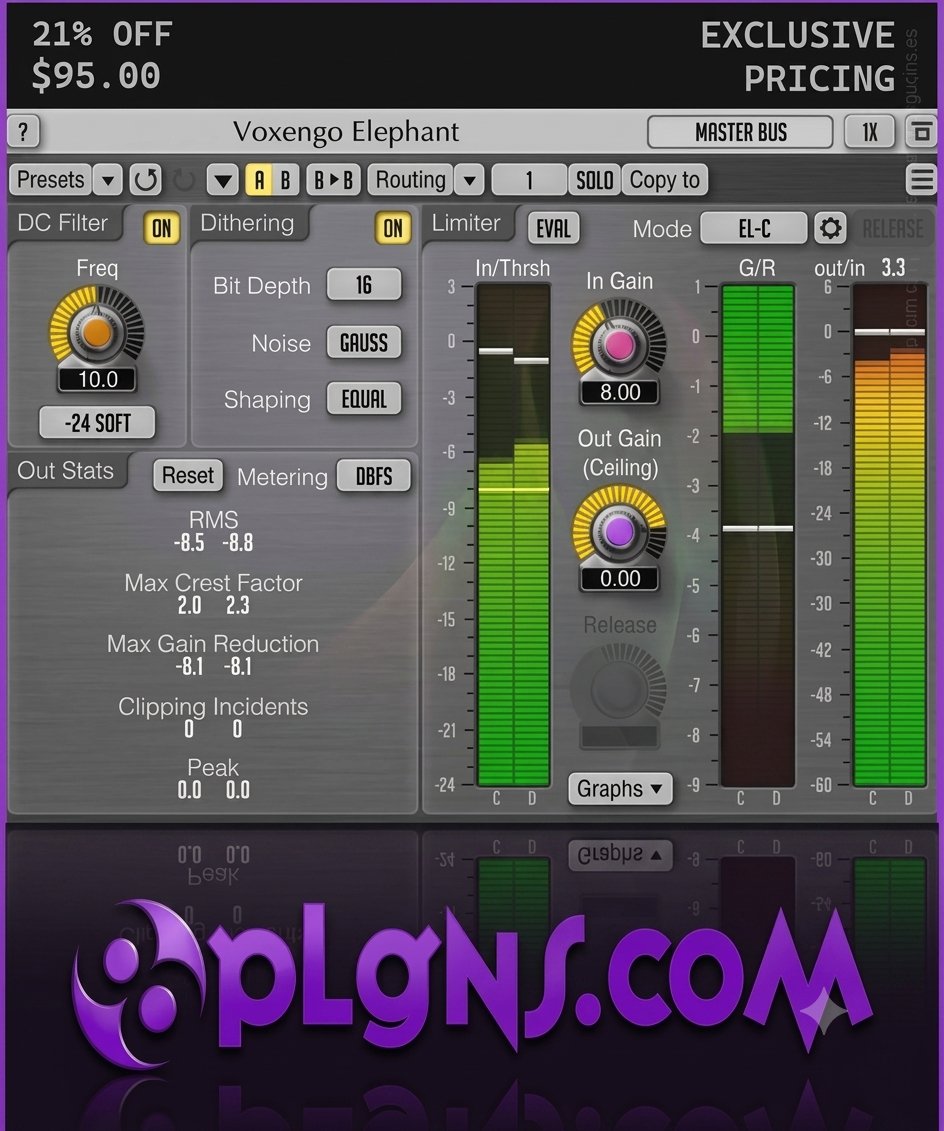Click the Clipping Incidents label

pos(213,706)
